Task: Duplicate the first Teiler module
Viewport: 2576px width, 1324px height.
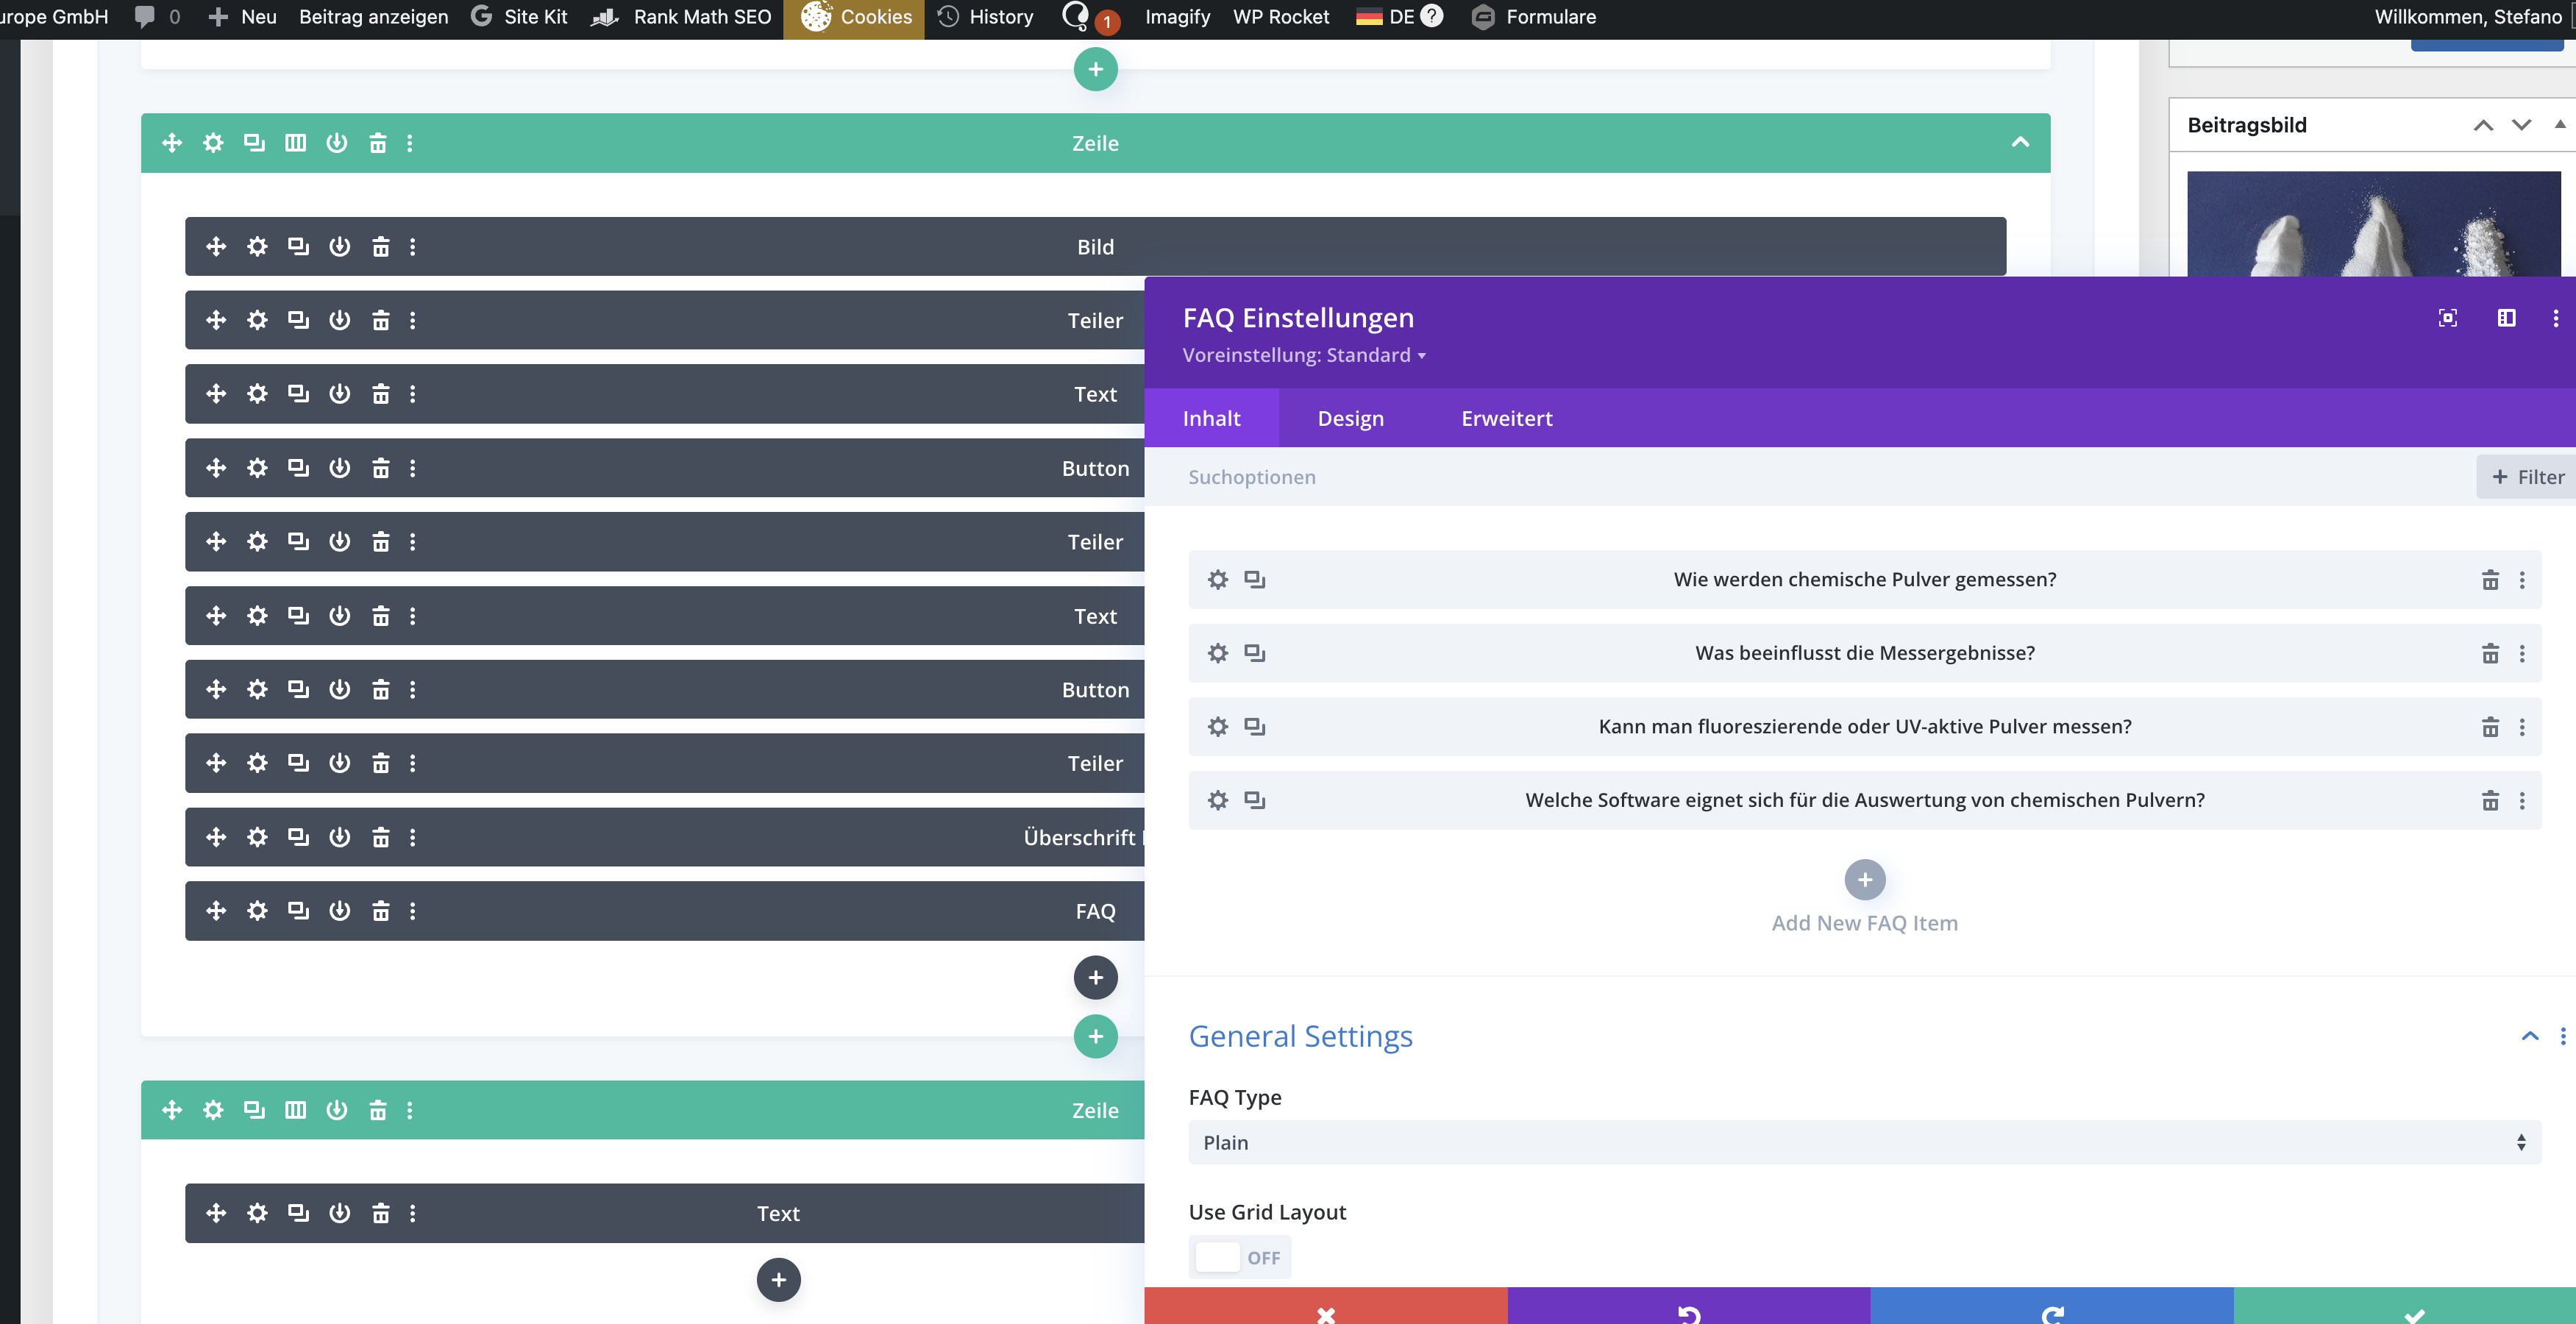Action: [x=298, y=320]
